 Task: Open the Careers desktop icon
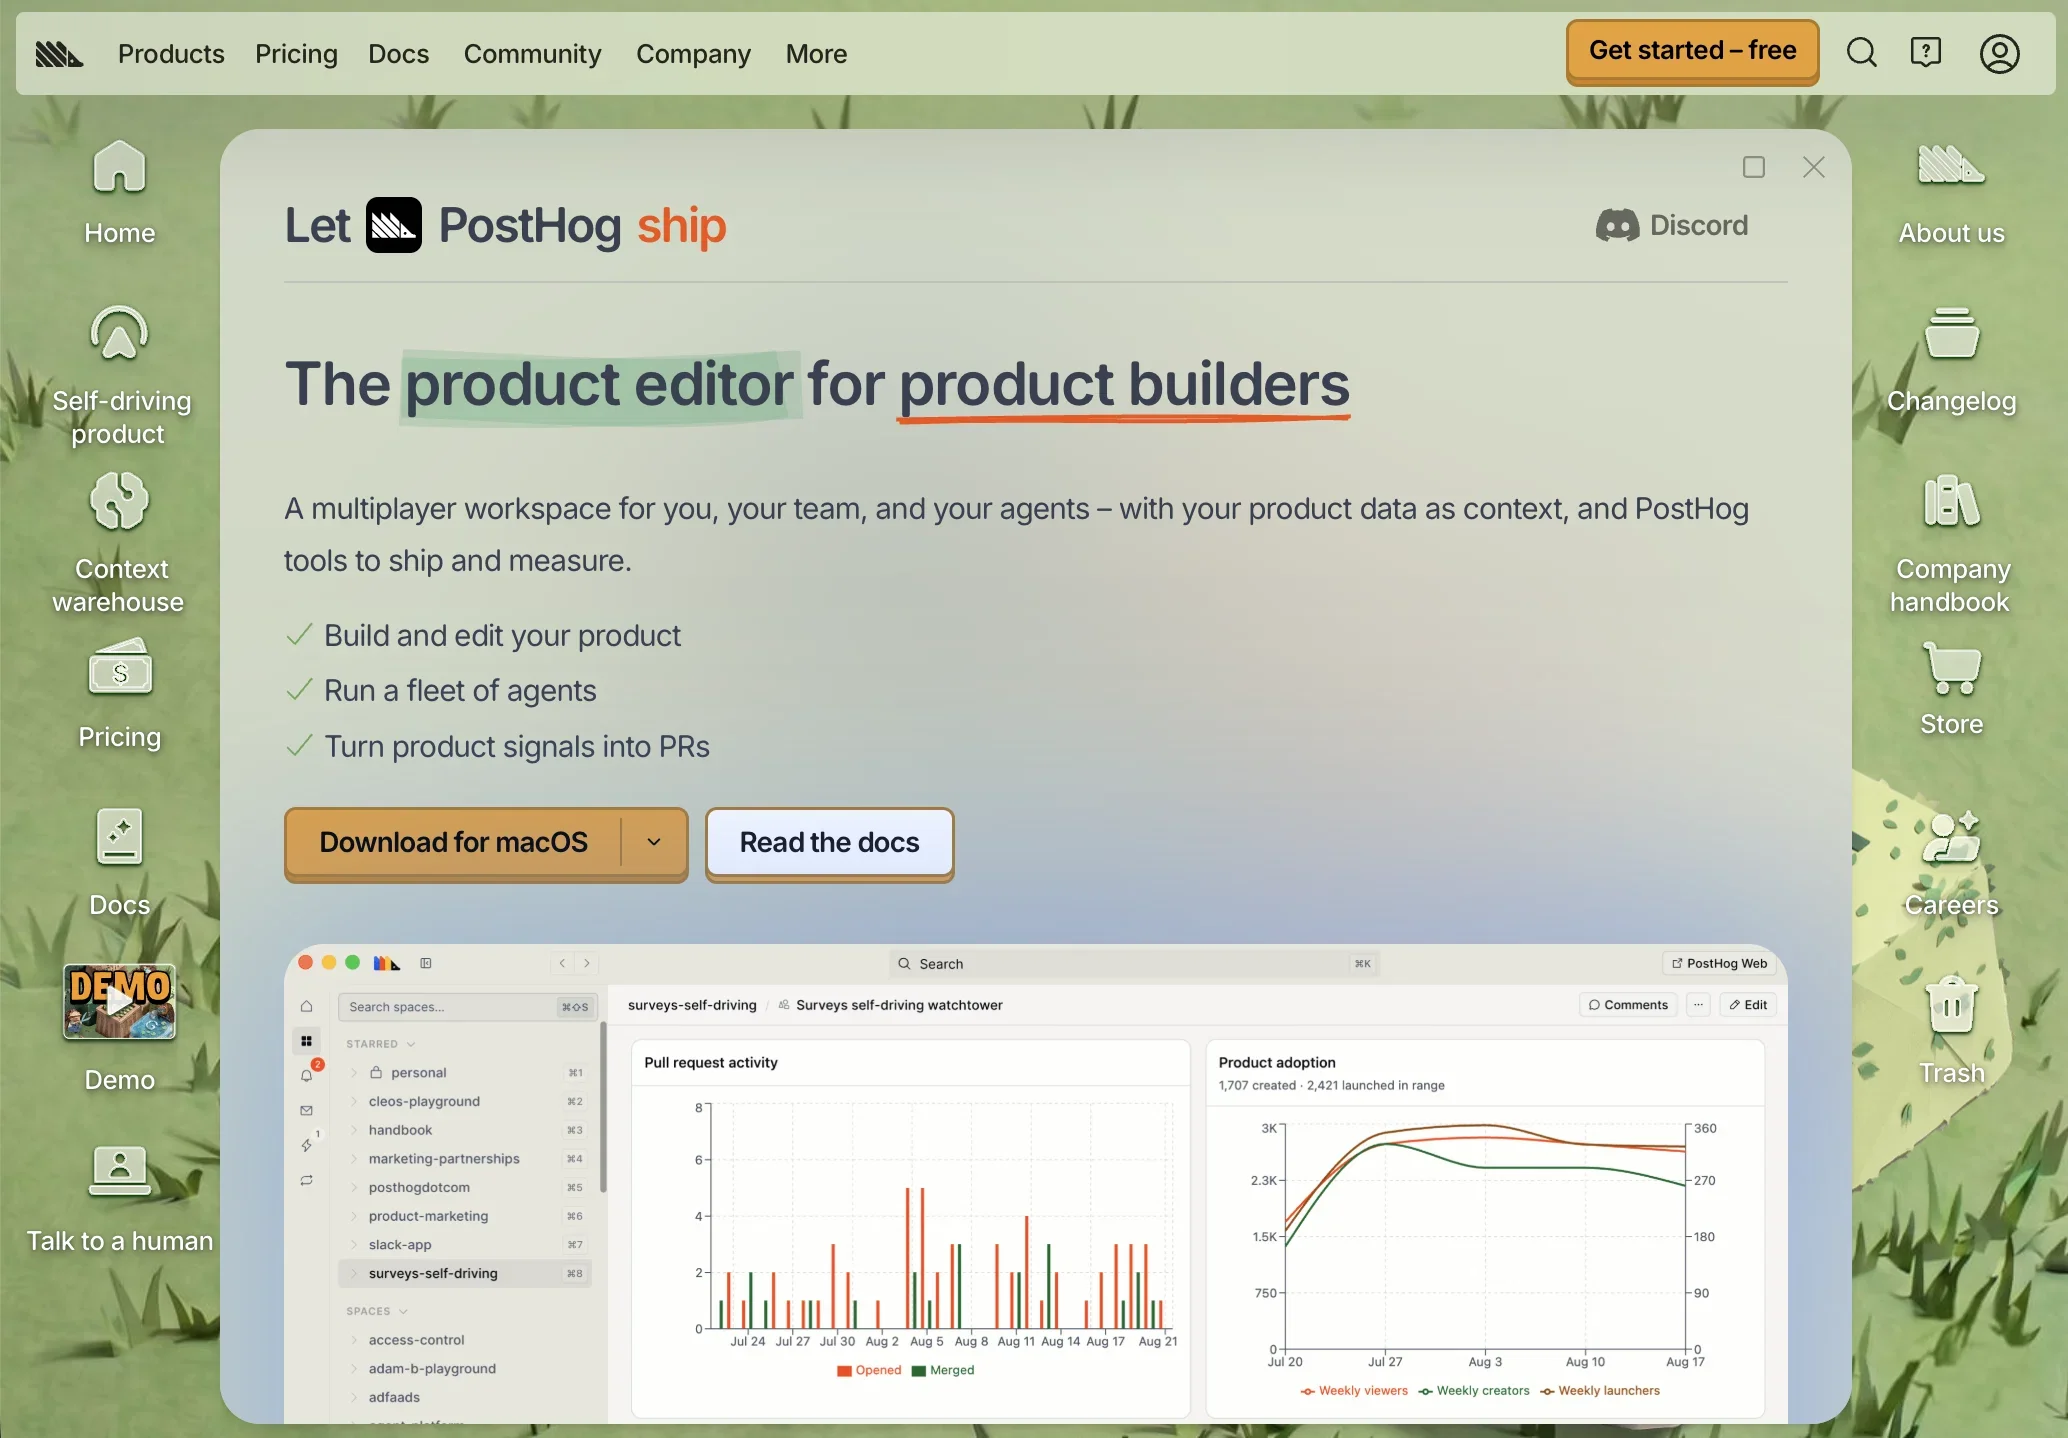[x=1951, y=863]
